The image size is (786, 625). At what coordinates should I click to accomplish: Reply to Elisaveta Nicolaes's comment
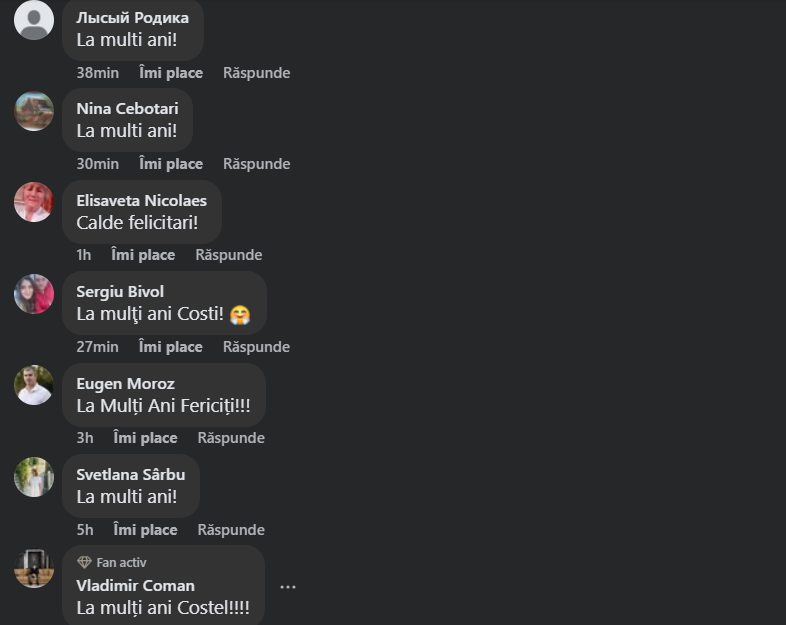(228, 255)
